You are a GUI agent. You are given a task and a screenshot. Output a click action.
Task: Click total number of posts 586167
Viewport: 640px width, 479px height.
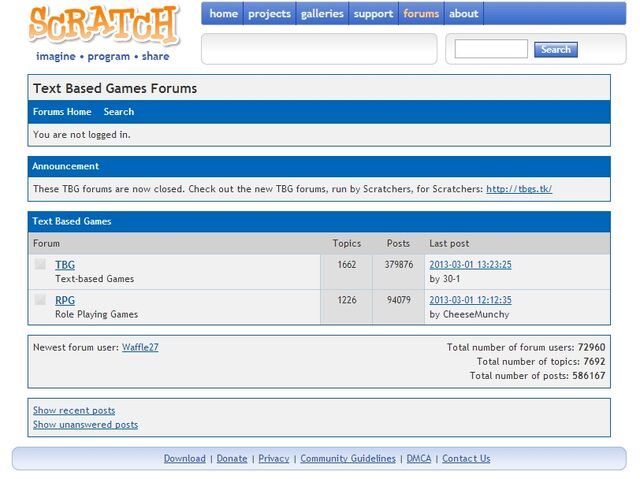click(589, 376)
